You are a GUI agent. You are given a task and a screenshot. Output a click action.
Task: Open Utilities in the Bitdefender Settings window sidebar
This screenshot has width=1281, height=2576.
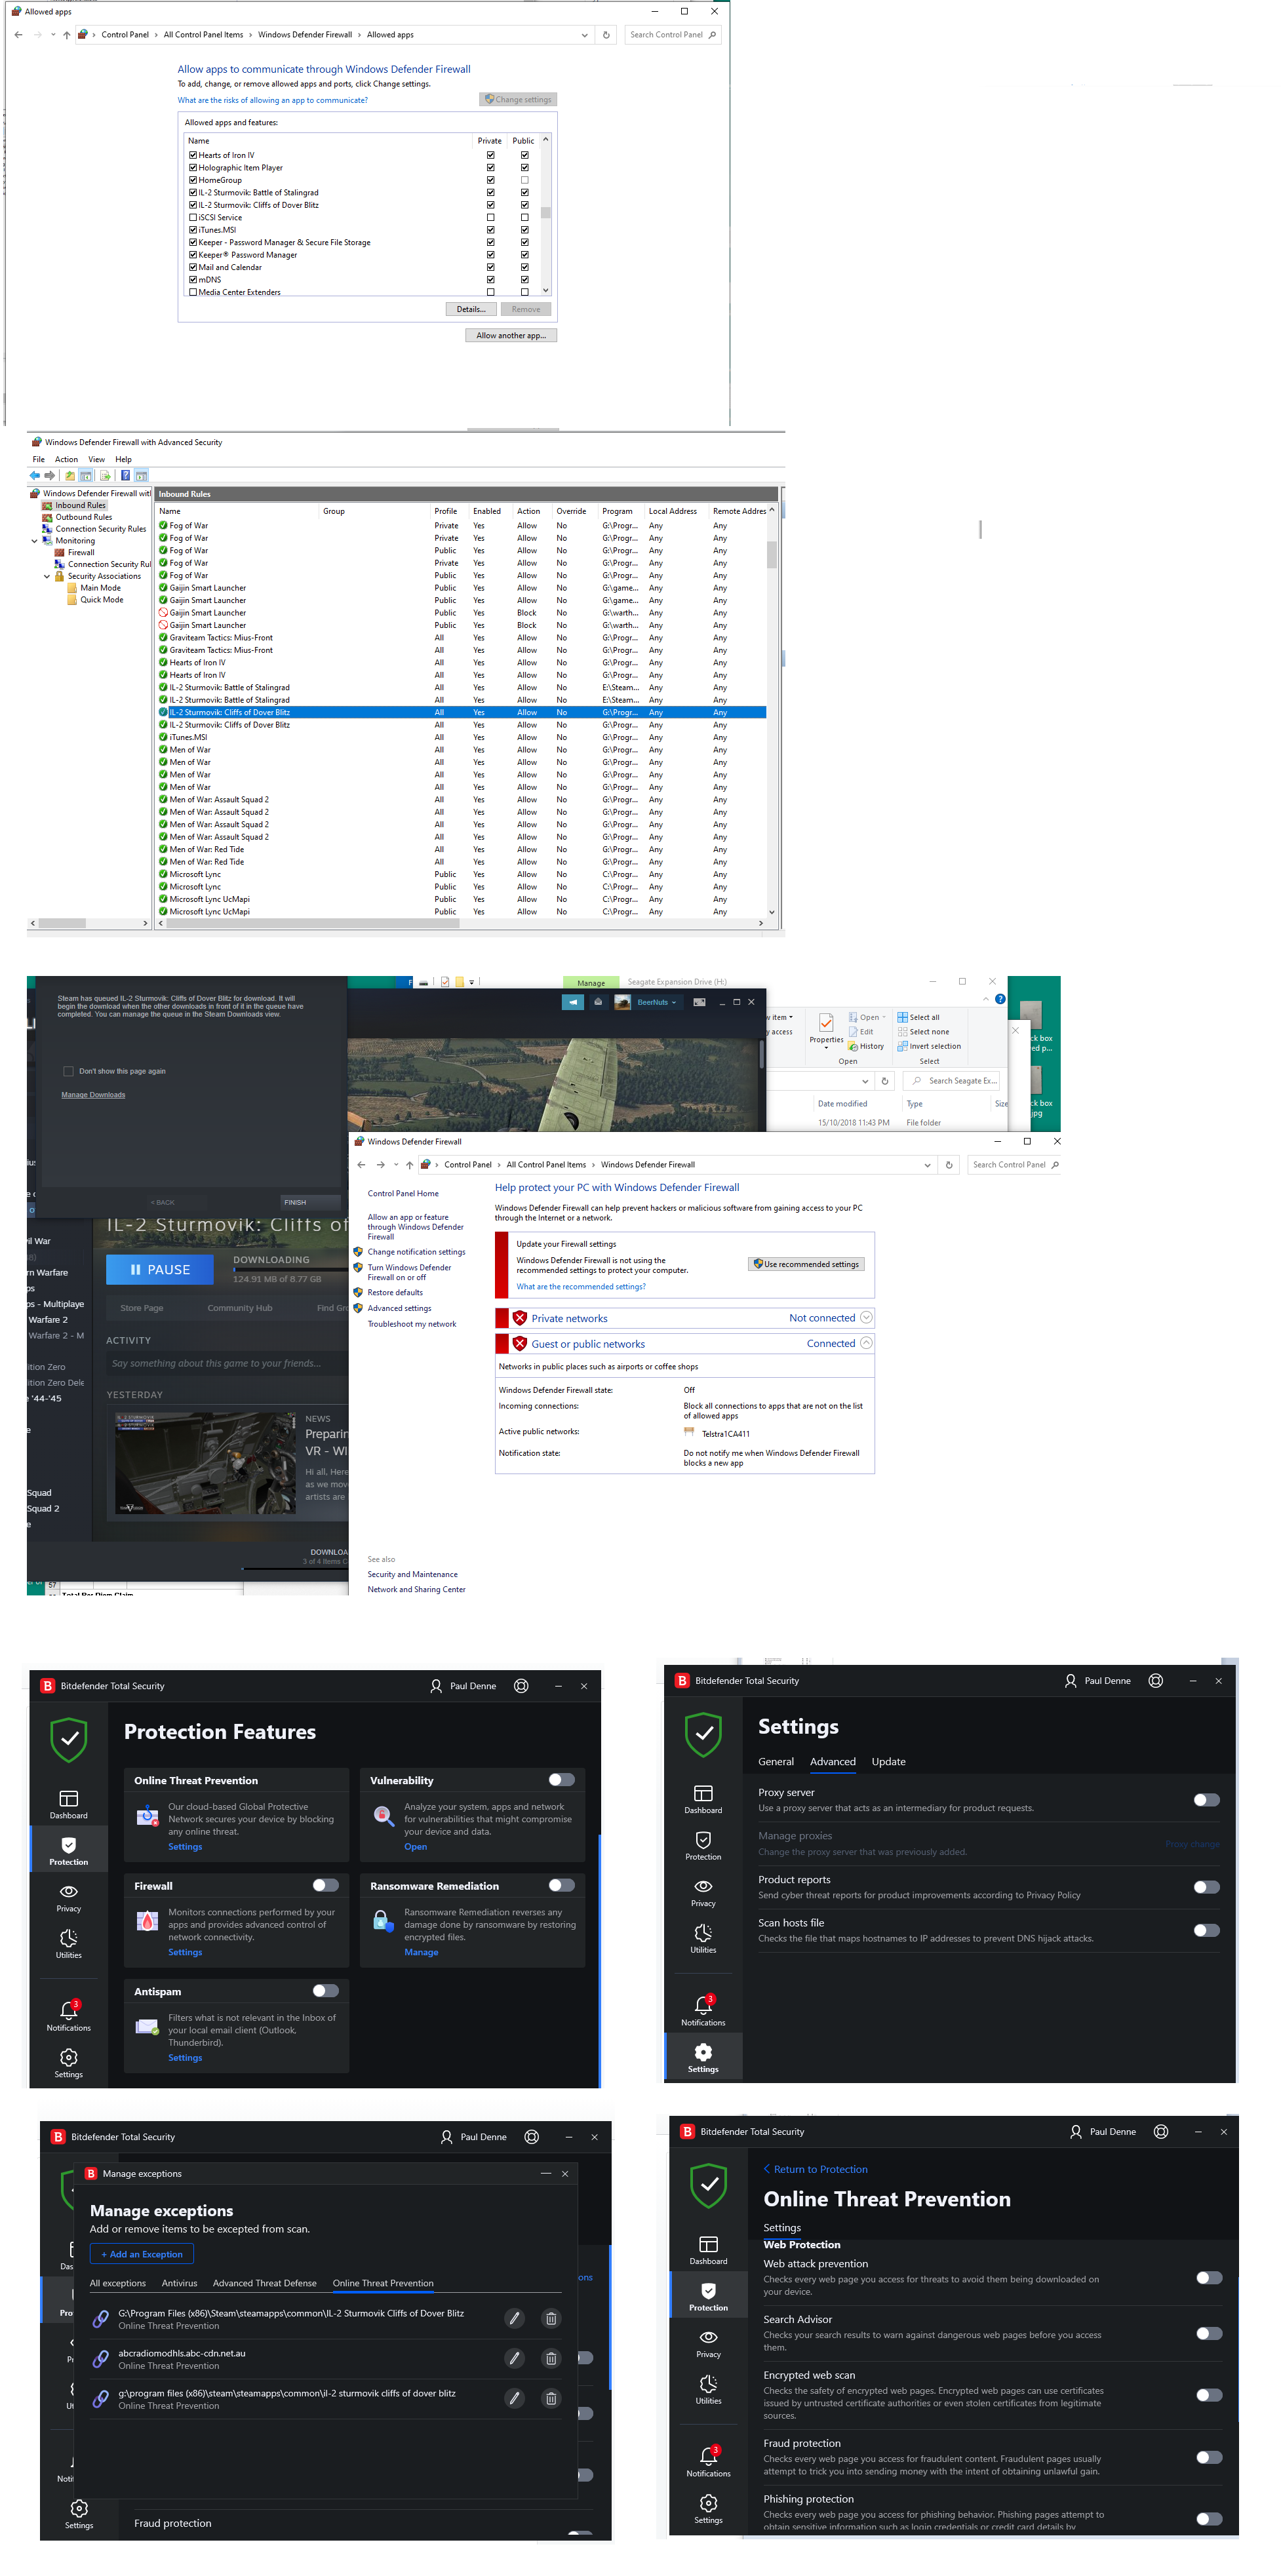703,1939
